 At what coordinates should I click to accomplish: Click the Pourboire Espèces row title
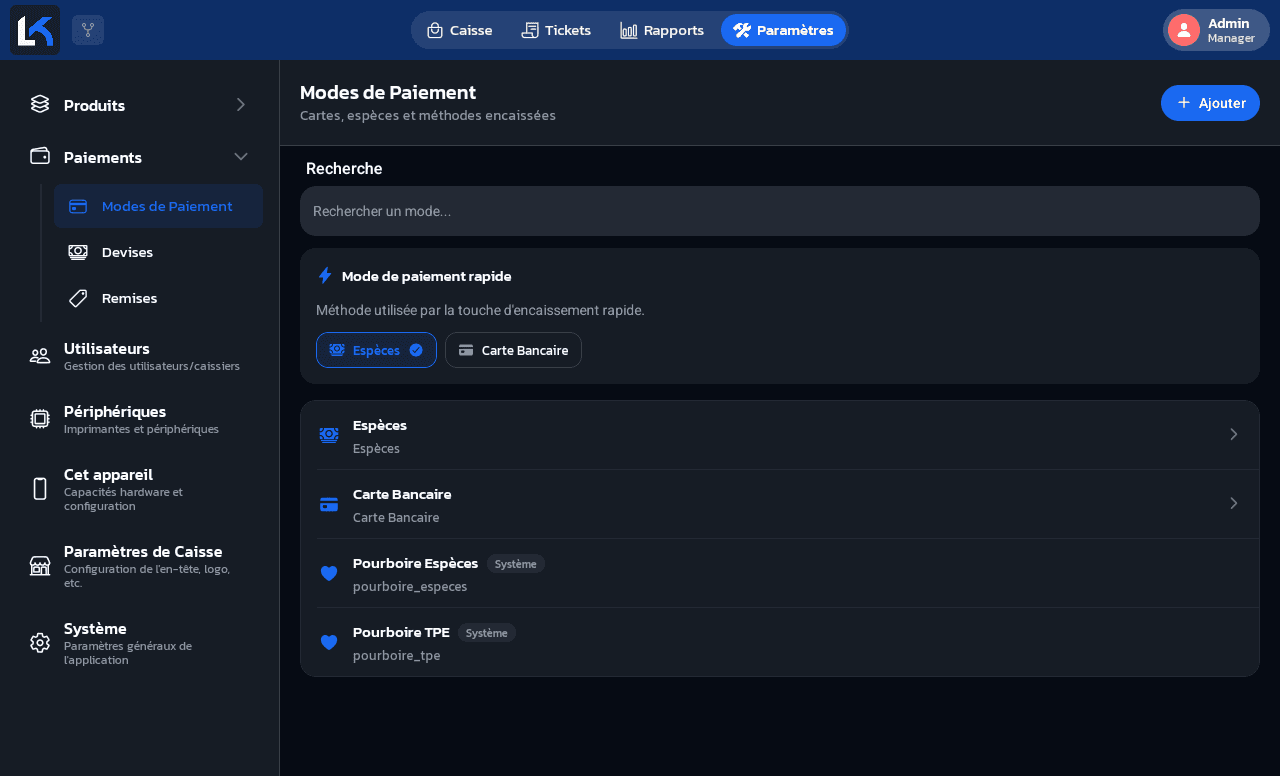[x=416, y=563]
